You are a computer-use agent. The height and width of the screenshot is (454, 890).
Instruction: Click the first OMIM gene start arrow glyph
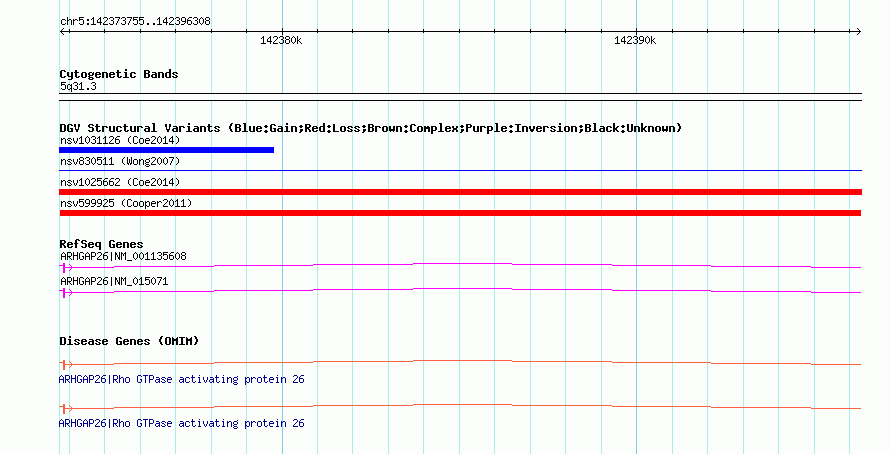[x=66, y=364]
